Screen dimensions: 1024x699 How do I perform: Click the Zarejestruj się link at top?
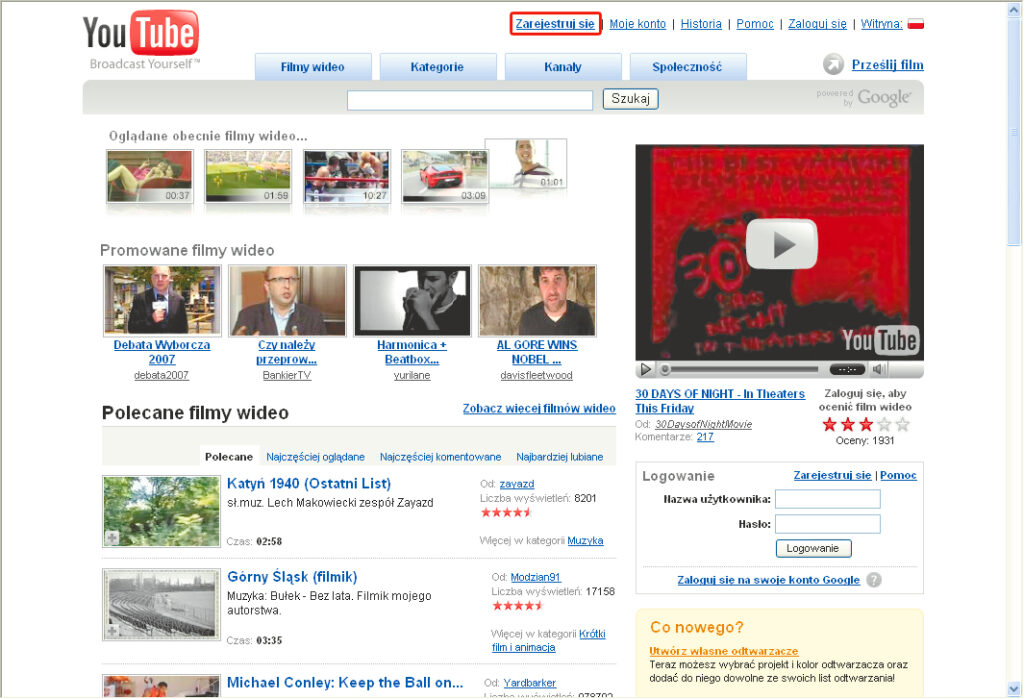555,24
